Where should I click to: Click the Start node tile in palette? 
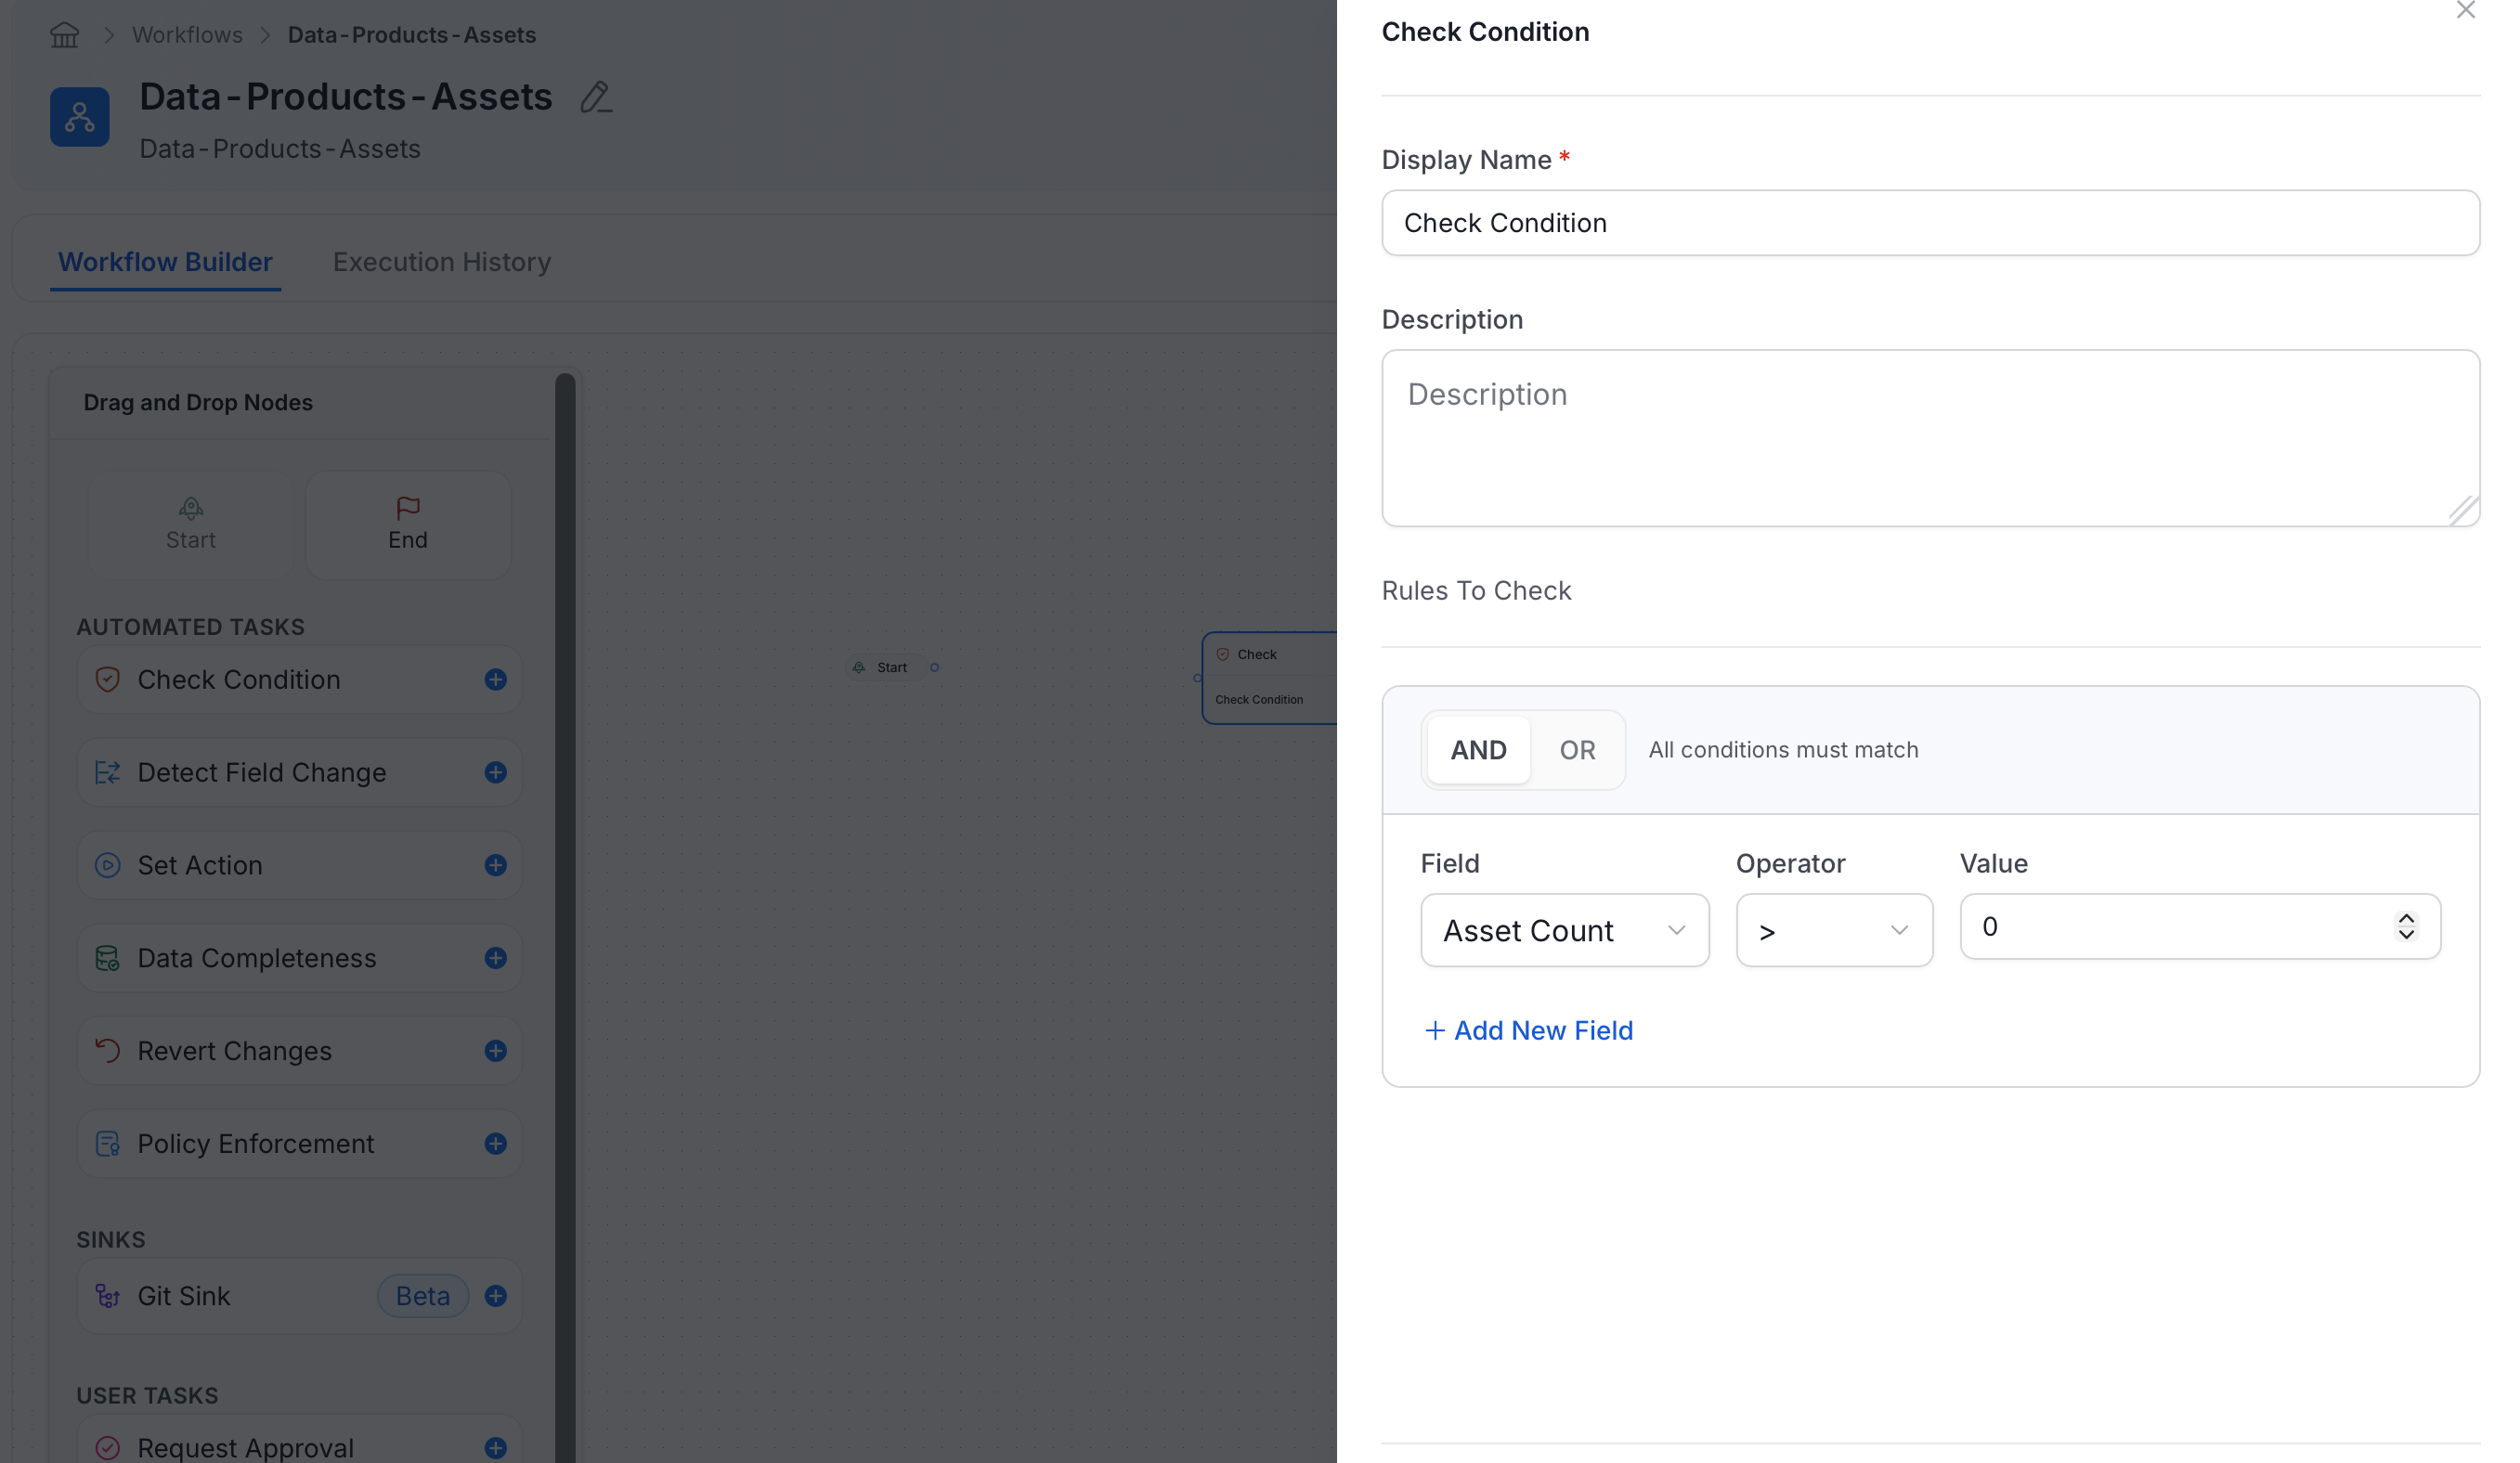(x=191, y=526)
